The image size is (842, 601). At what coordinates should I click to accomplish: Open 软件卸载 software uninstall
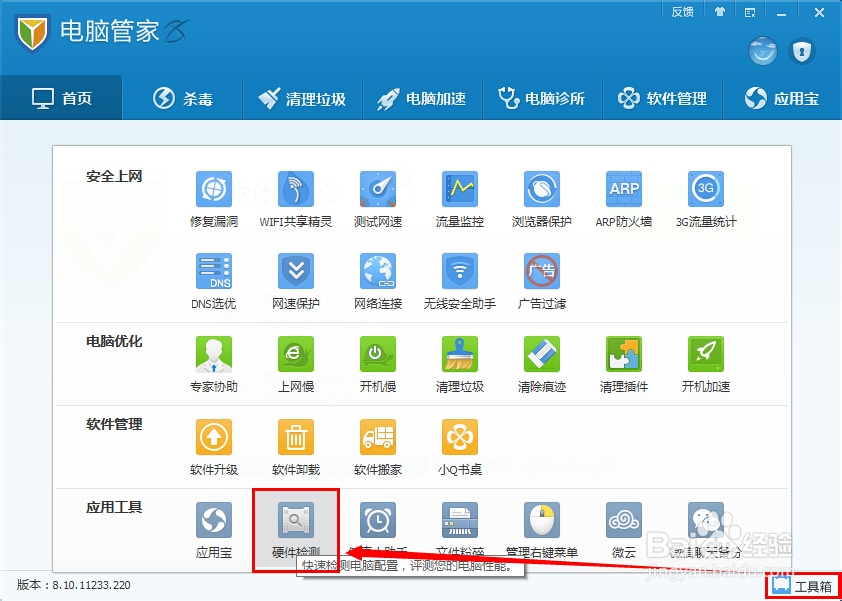296,448
